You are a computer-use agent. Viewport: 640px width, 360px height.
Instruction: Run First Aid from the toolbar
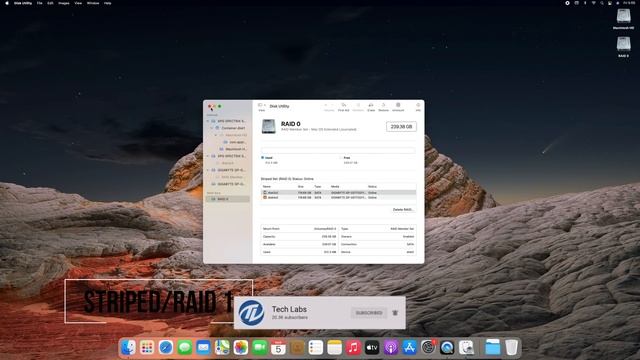pos(344,107)
